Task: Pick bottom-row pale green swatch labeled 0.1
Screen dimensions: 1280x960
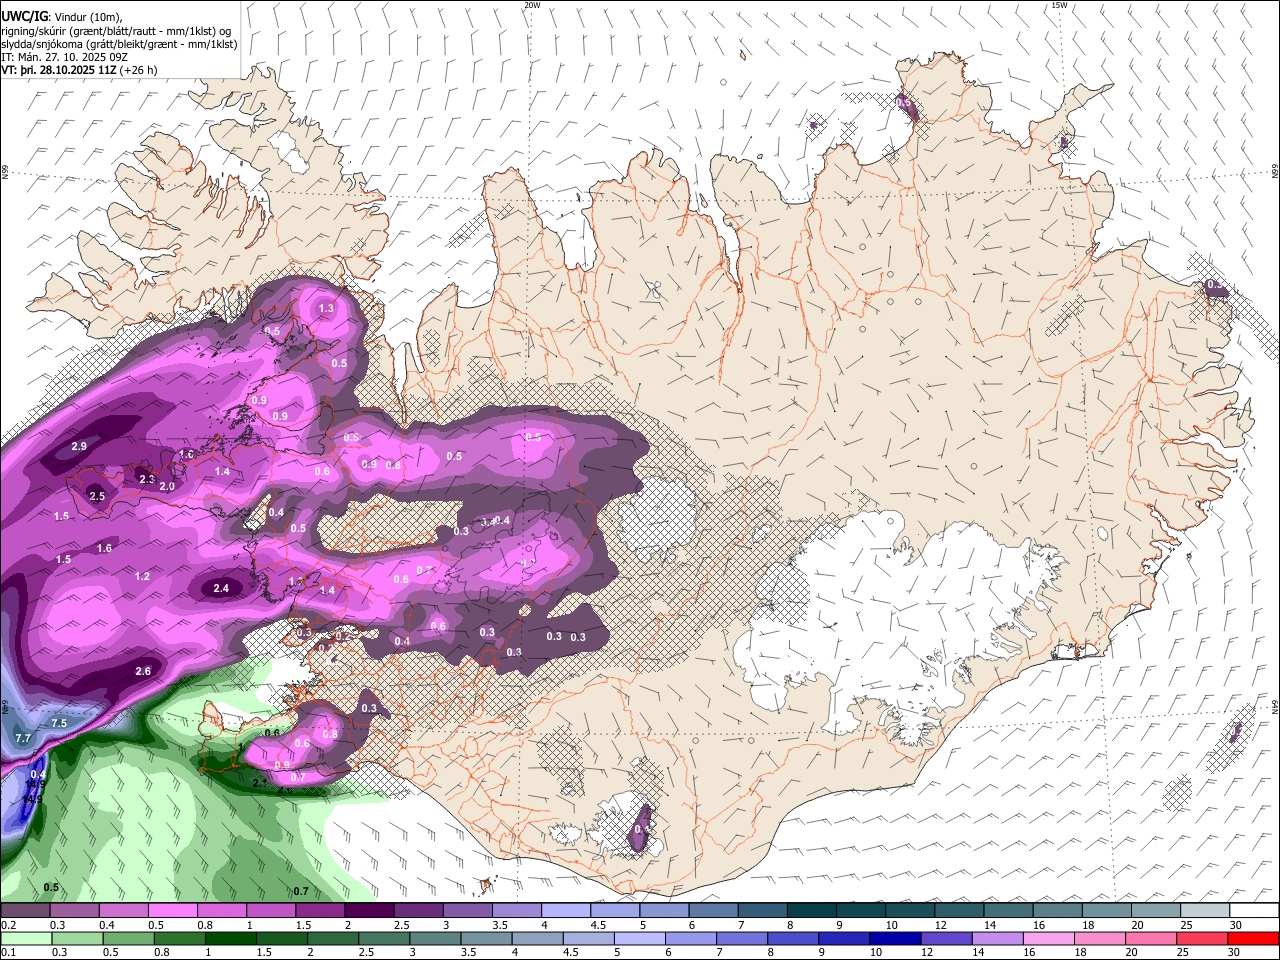Action: [x=26, y=939]
